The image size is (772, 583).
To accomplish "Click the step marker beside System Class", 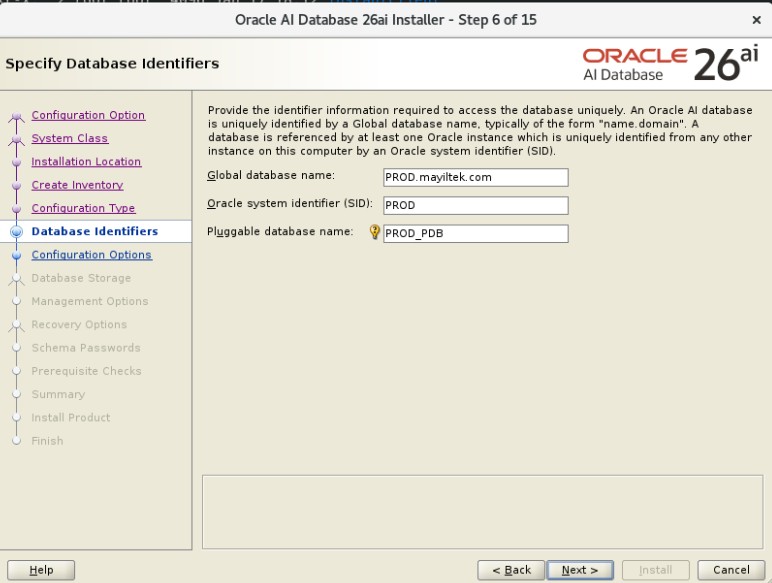I will point(16,140).
